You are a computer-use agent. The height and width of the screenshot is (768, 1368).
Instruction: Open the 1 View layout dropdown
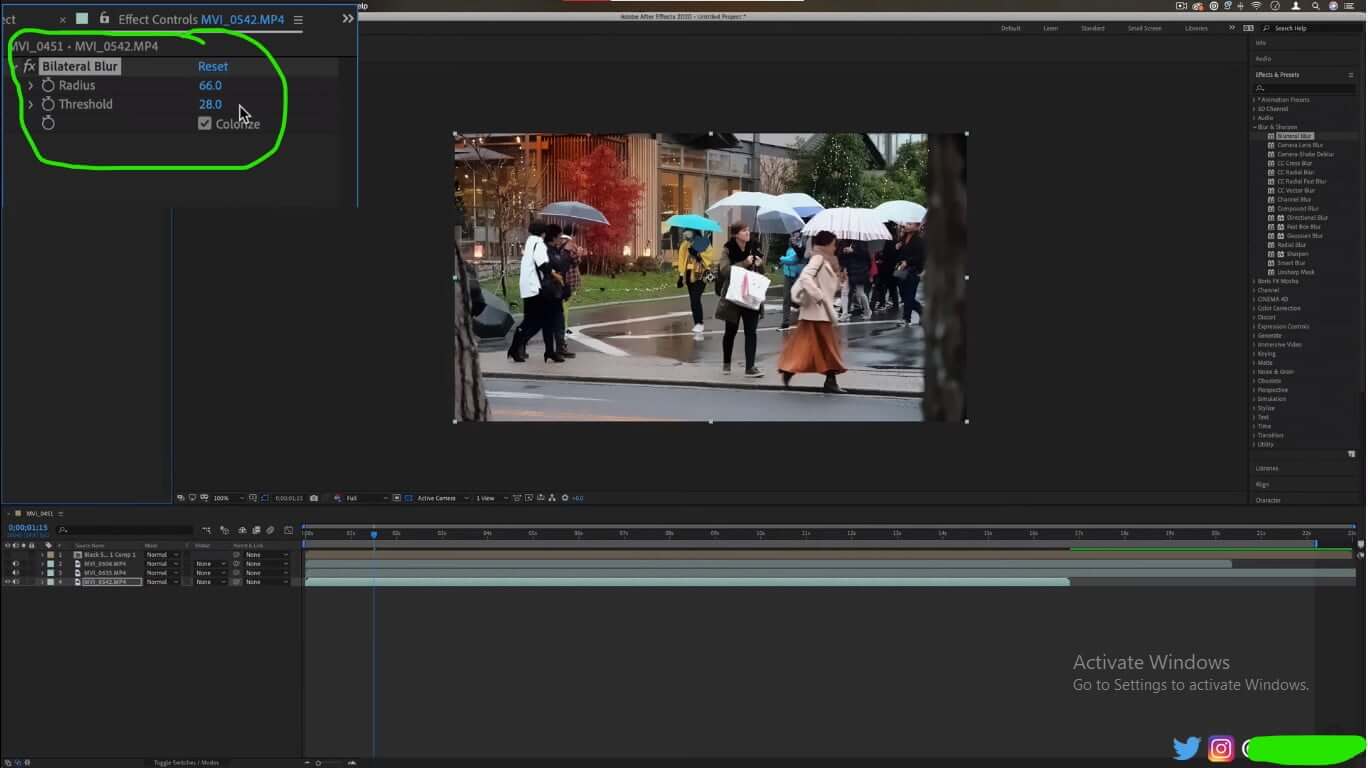click(490, 498)
